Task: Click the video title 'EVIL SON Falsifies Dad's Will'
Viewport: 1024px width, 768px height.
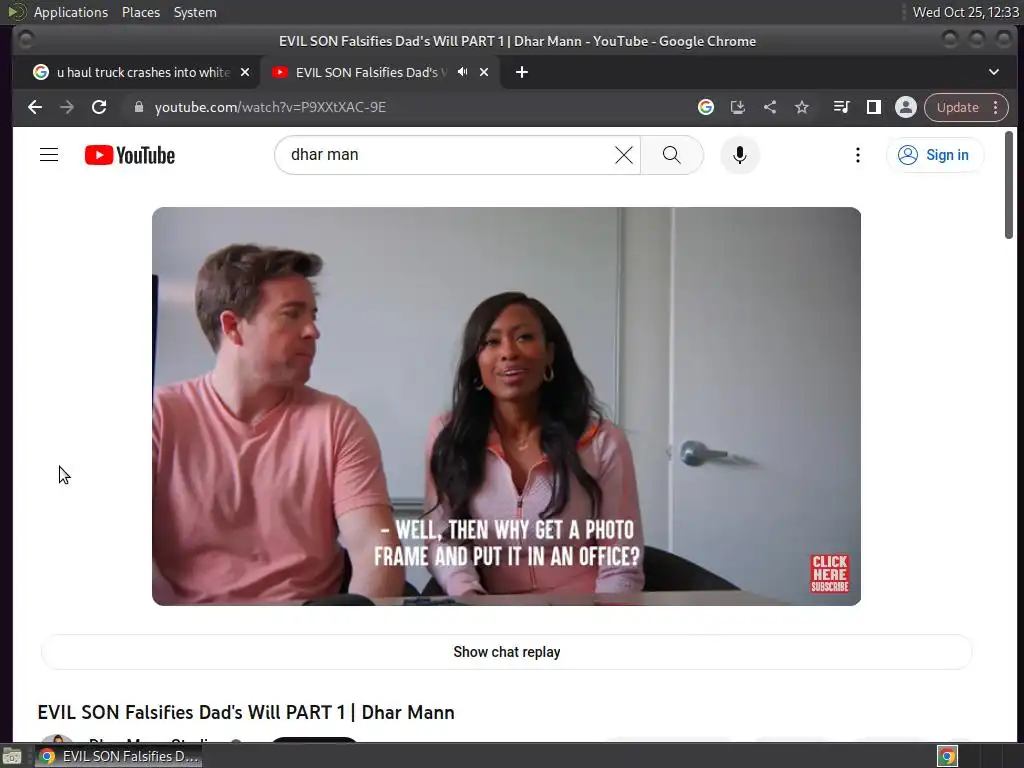Action: [246, 712]
